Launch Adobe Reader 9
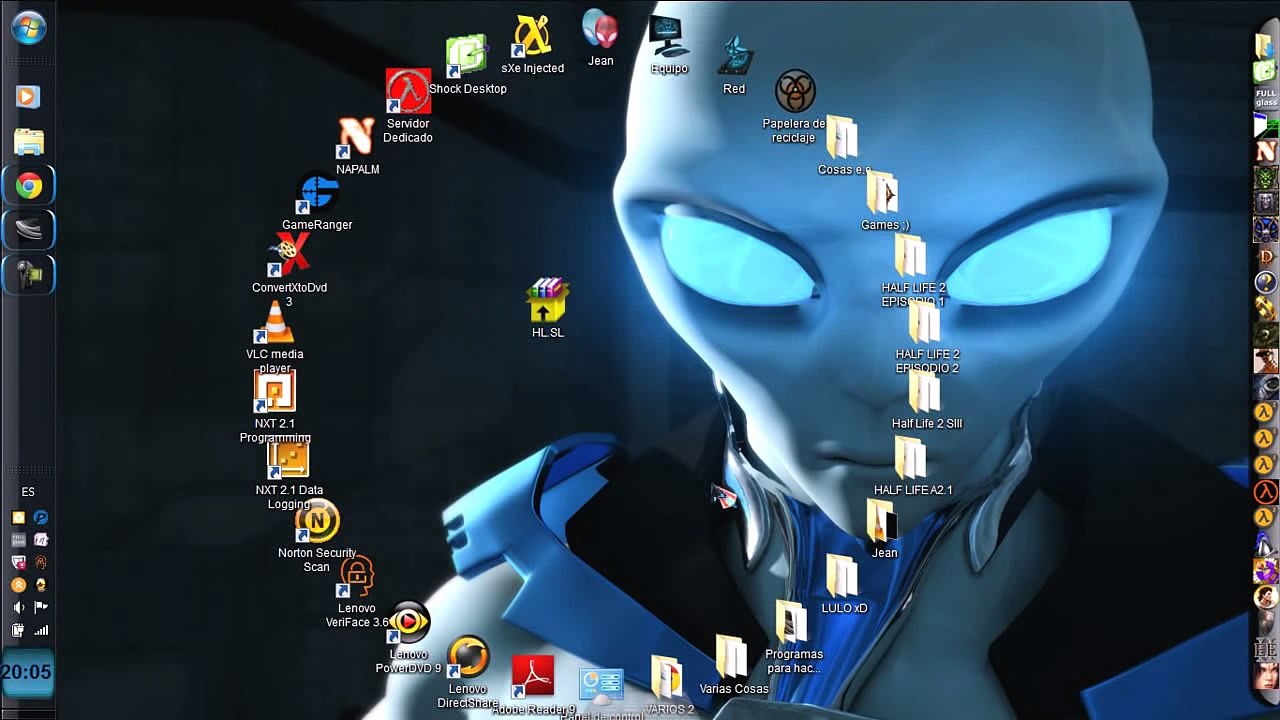 pyautogui.click(x=533, y=677)
